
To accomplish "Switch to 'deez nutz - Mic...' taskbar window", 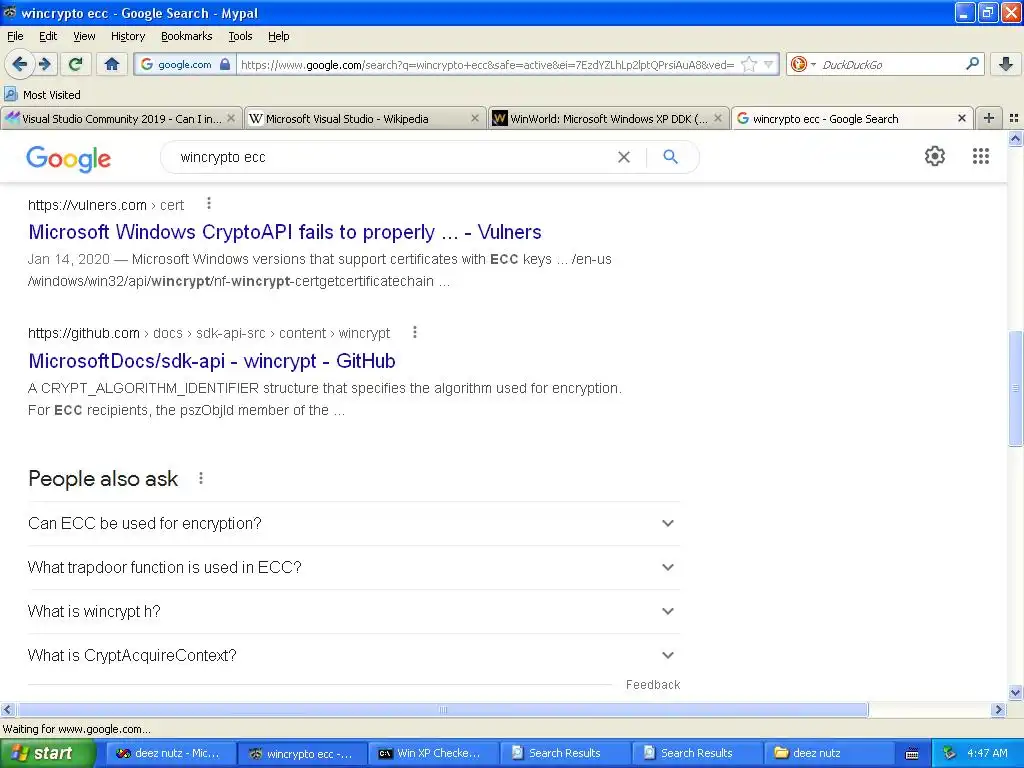I will [170, 753].
